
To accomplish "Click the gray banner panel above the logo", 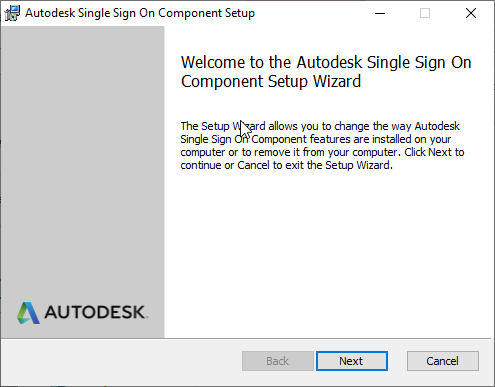I will 83,160.
